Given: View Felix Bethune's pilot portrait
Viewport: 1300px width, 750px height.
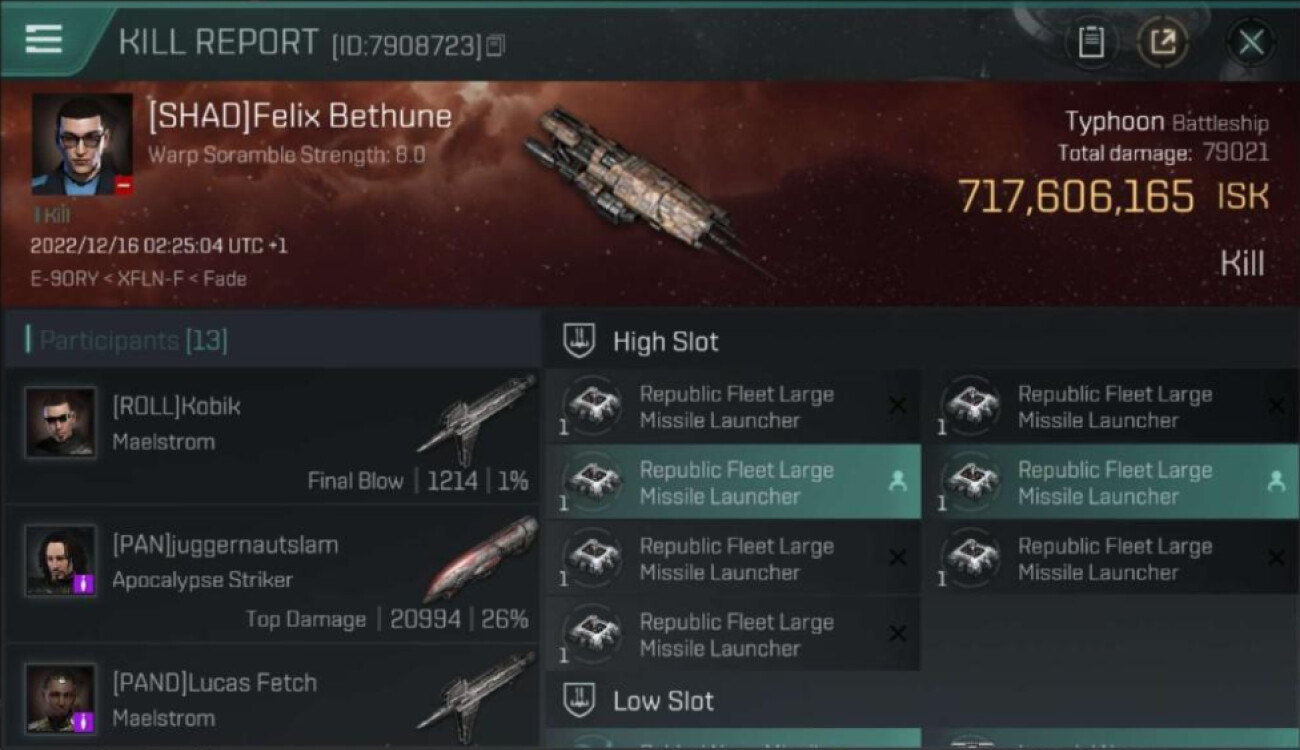Looking at the screenshot, I should pyautogui.click(x=82, y=145).
